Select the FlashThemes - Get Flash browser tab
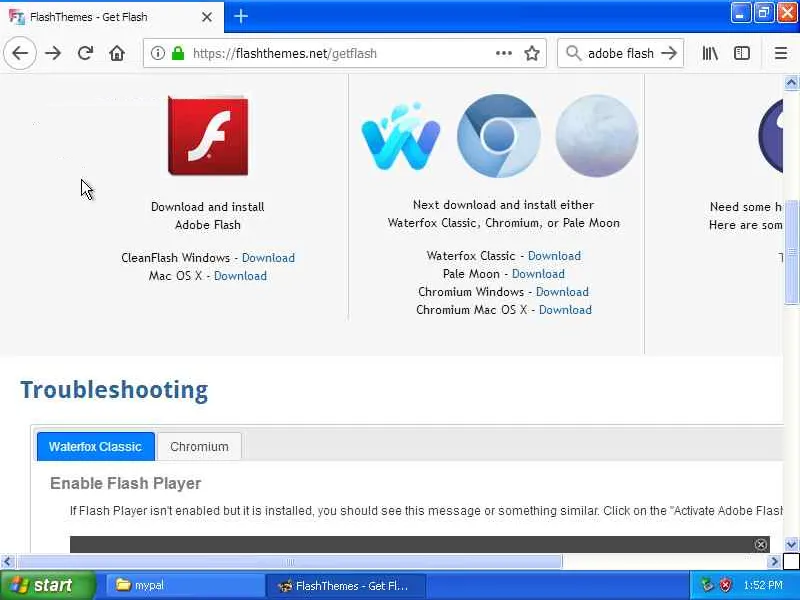Screen dimensions: 800x600 pos(112,17)
